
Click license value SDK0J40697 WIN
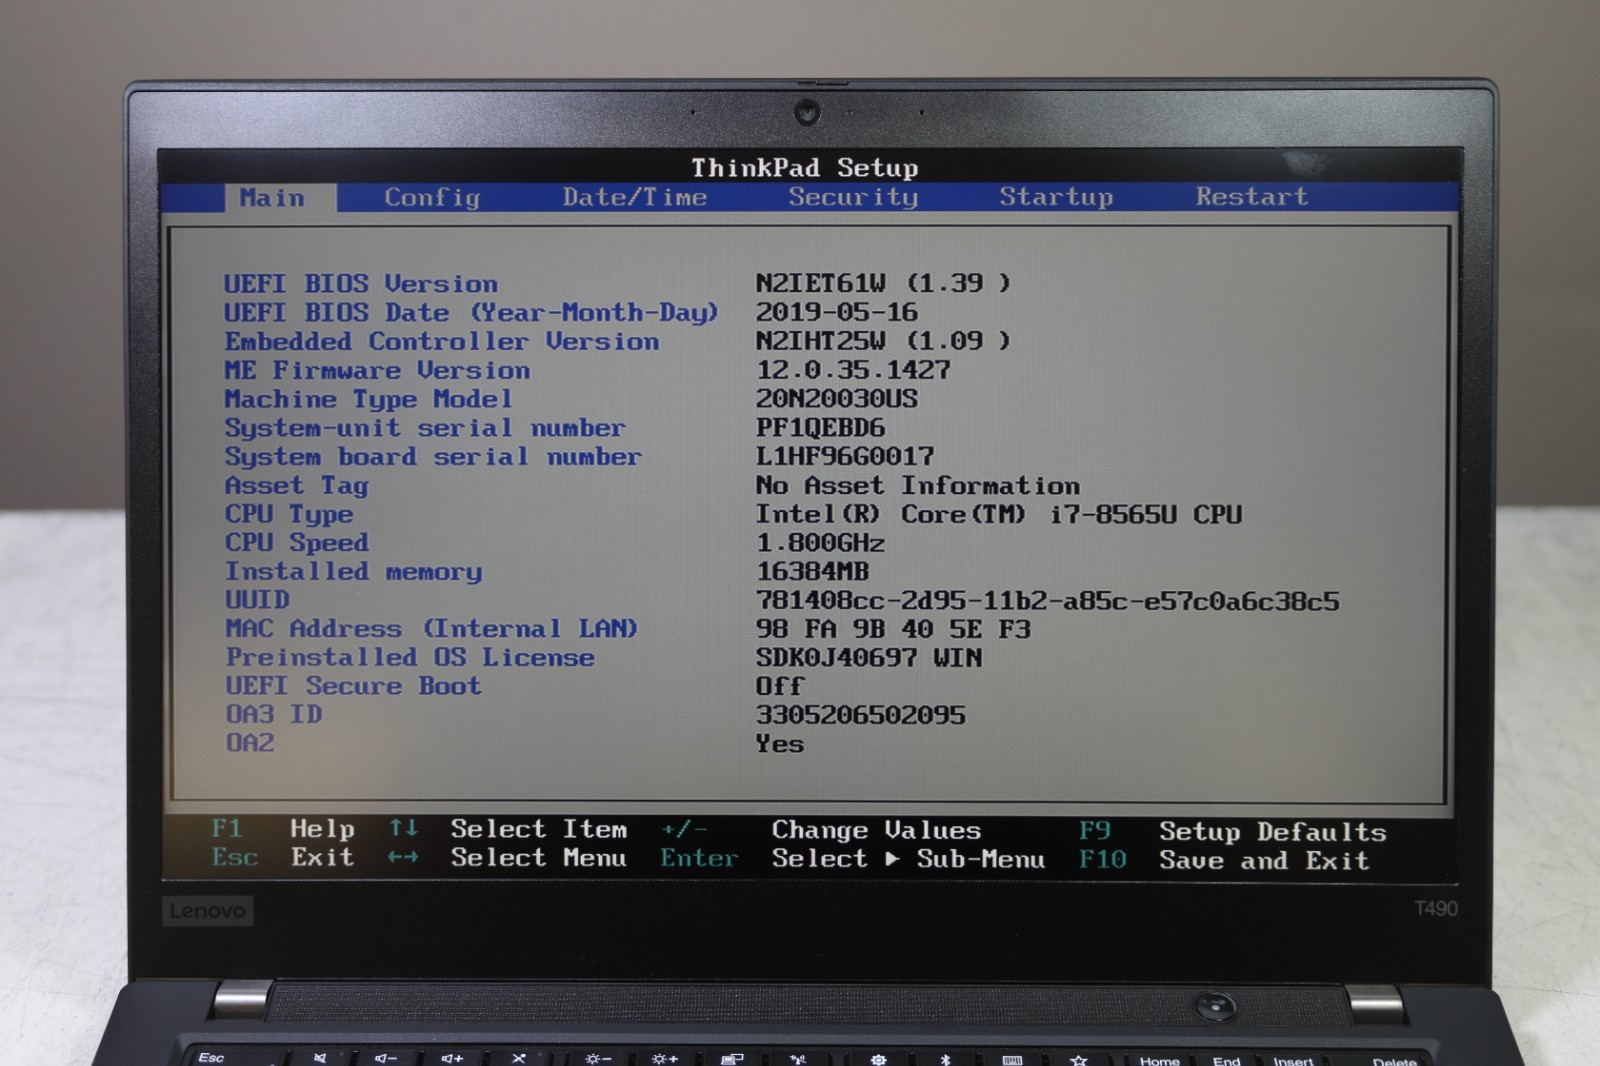click(x=869, y=658)
